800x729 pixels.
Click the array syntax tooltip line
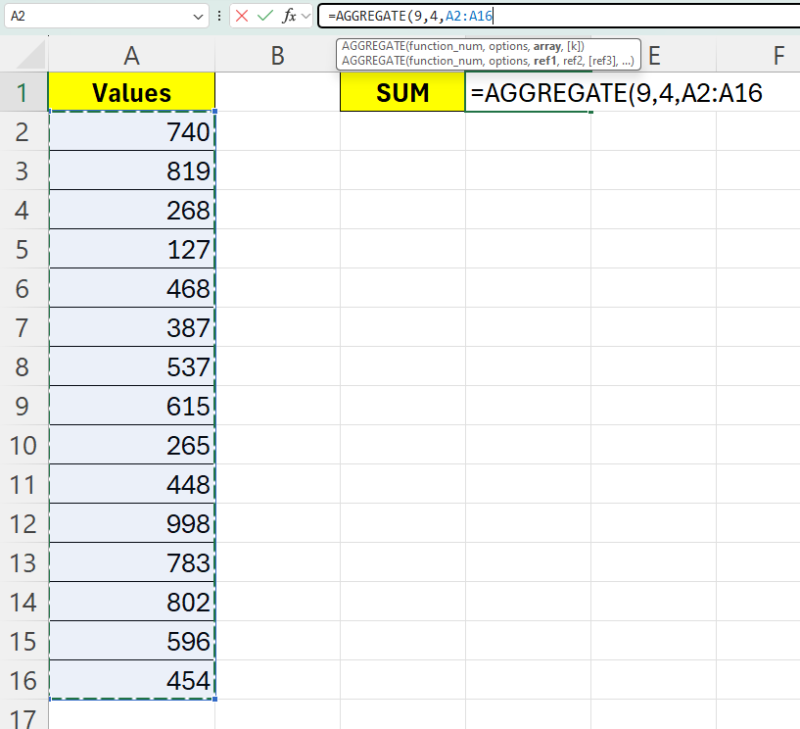point(462,46)
